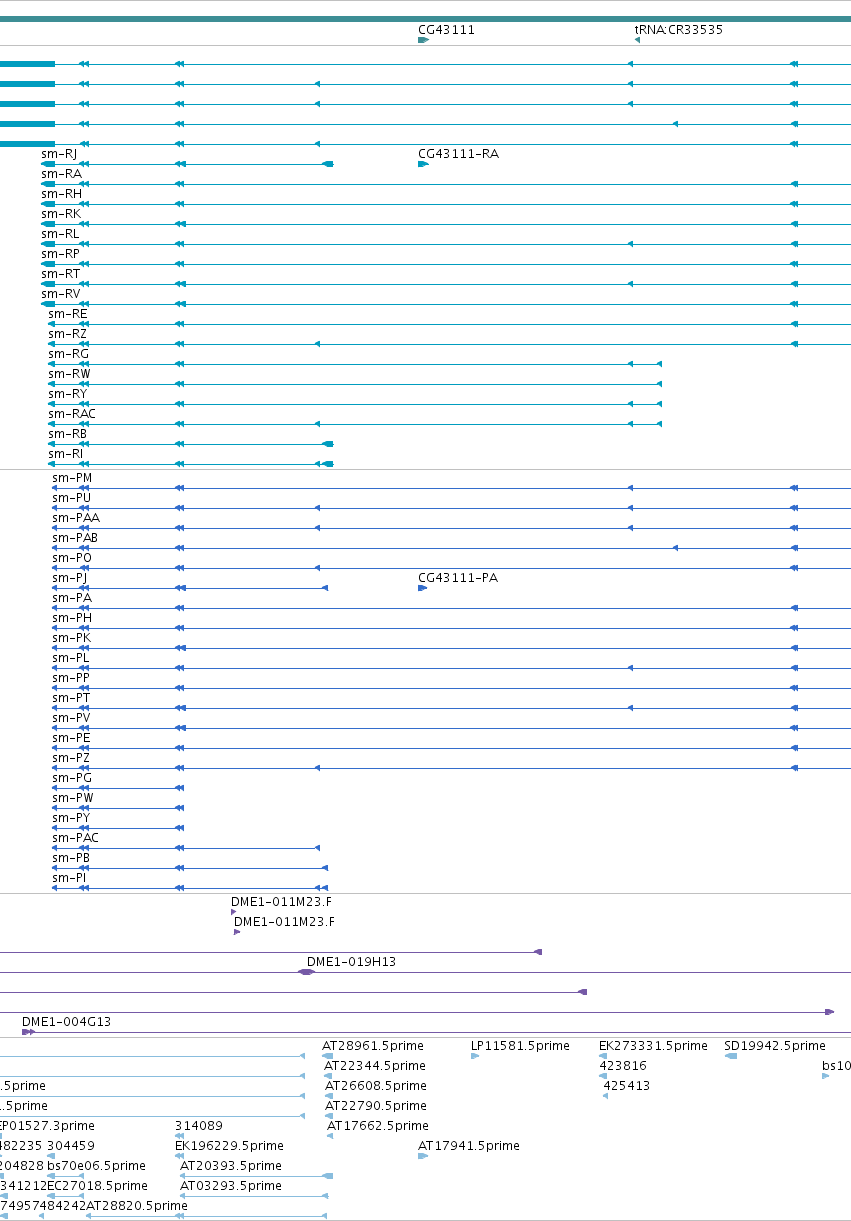Click the 314089 feature label
The height and width of the screenshot is (1221, 851).
(x=199, y=1126)
